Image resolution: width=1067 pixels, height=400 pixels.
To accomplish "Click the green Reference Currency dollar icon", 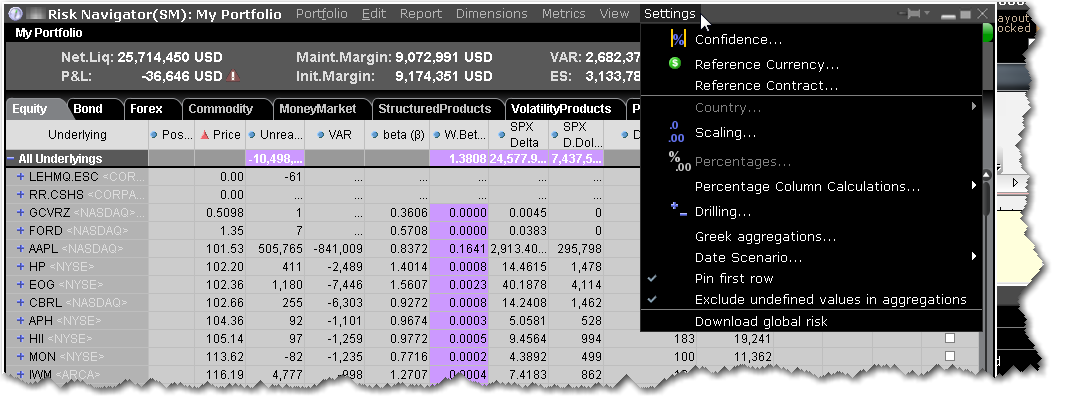I will point(675,64).
